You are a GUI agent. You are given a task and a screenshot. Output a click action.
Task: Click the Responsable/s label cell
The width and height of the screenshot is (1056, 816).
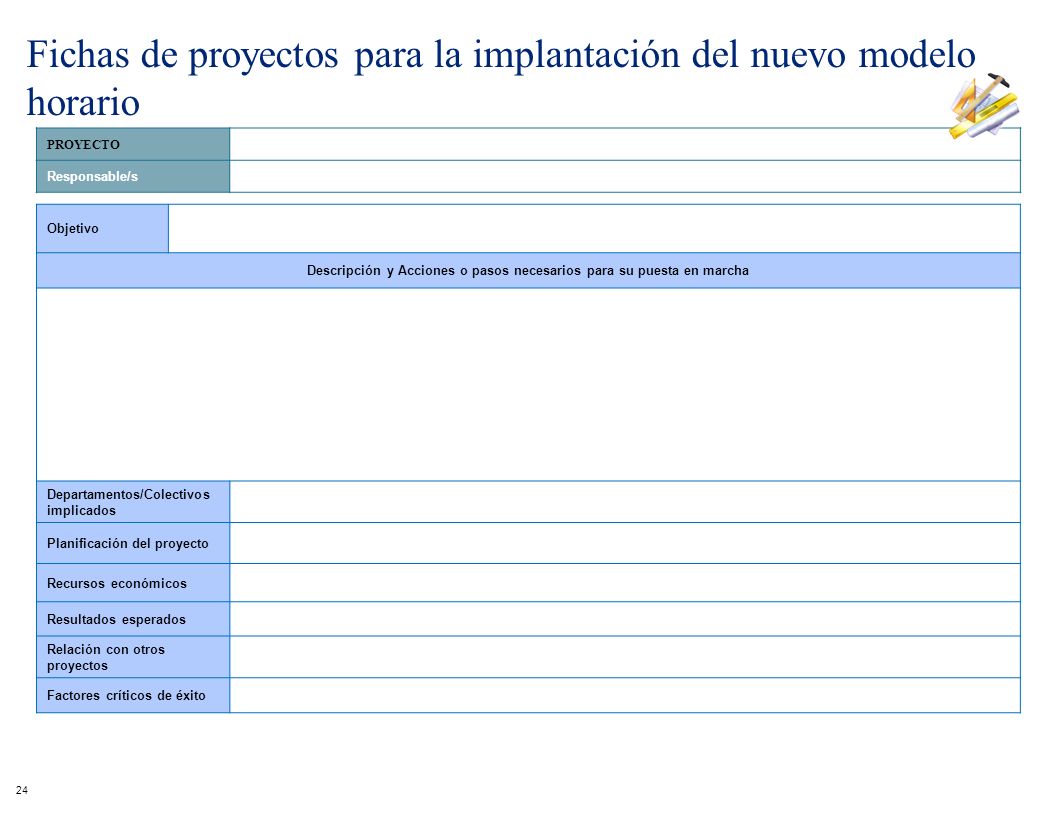click(133, 176)
